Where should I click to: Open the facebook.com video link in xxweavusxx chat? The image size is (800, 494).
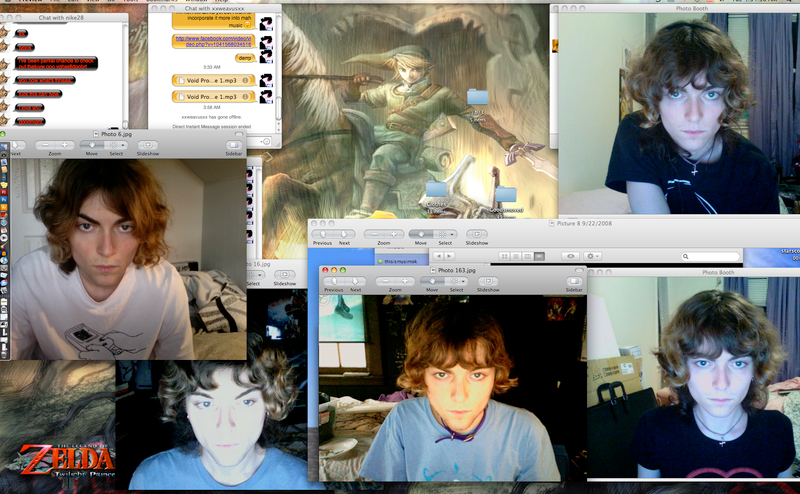(x=213, y=41)
